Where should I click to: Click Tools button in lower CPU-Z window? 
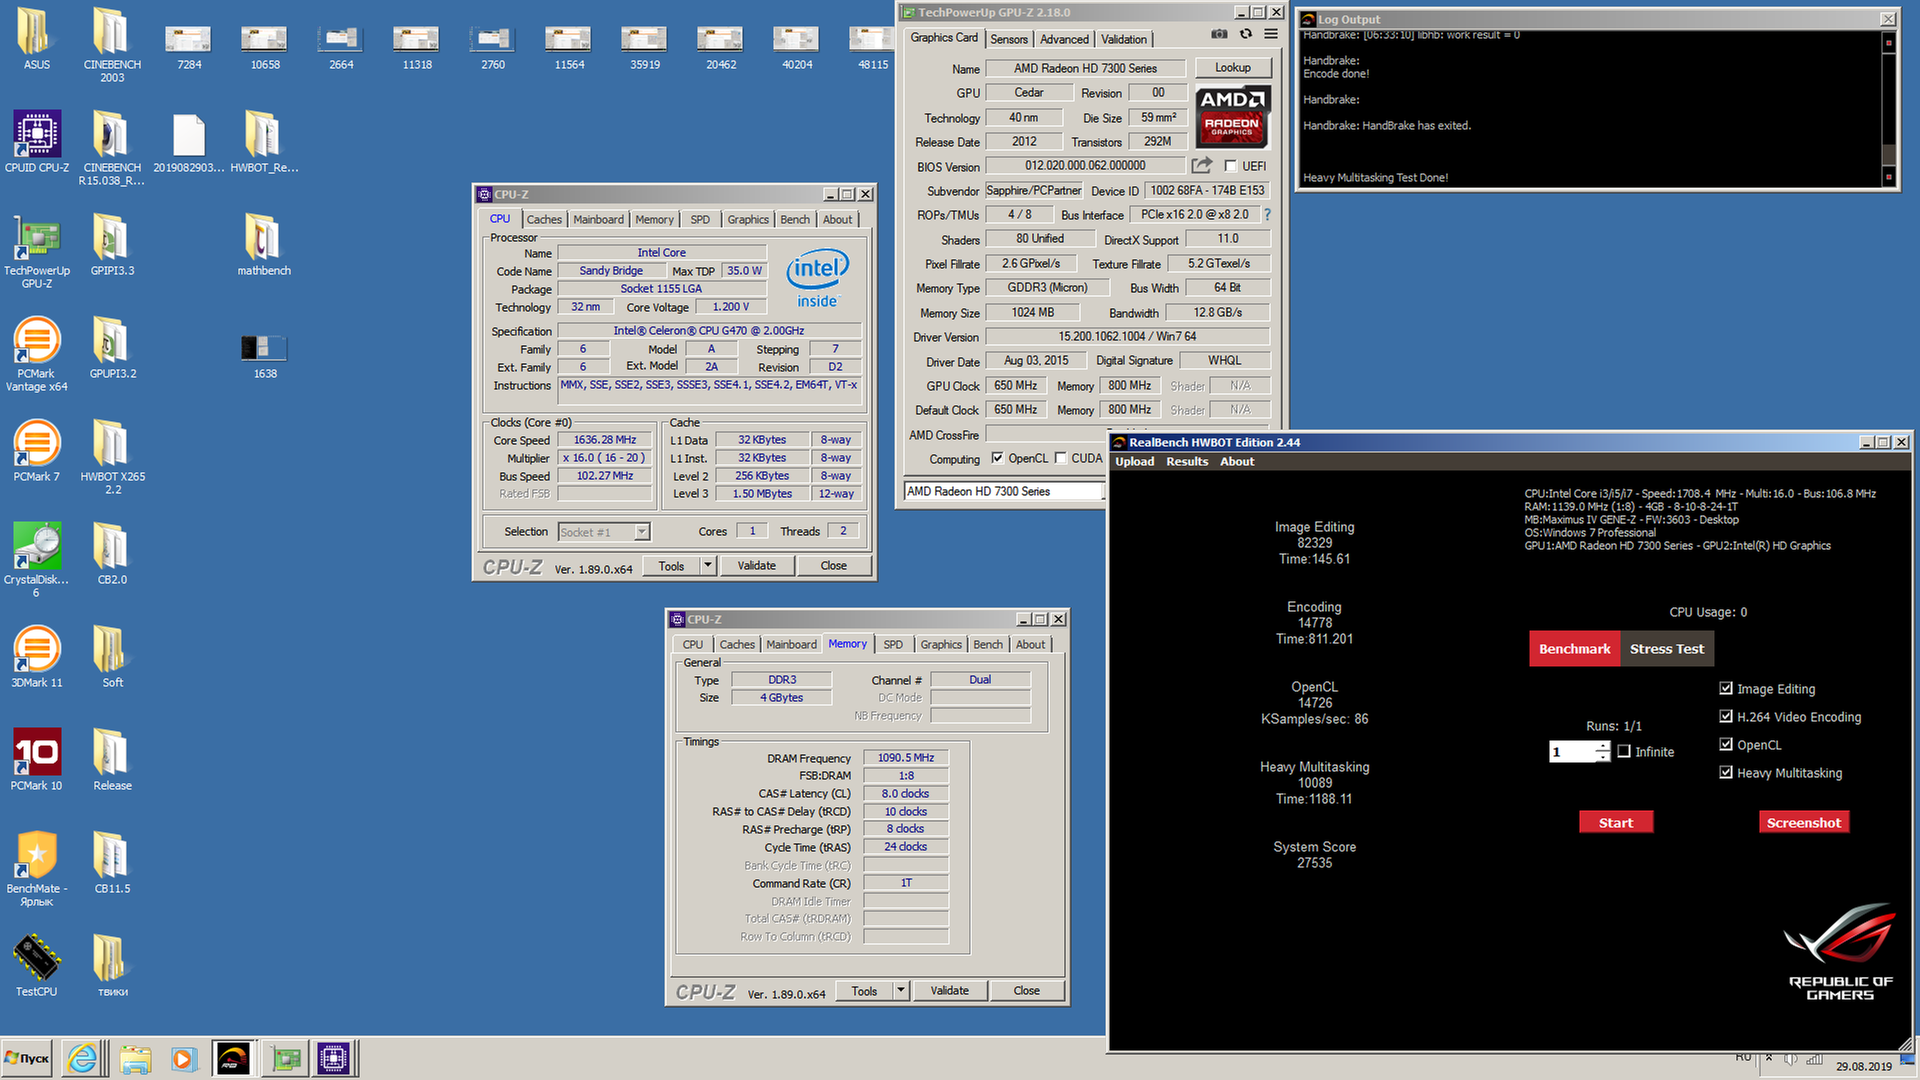[864, 991]
